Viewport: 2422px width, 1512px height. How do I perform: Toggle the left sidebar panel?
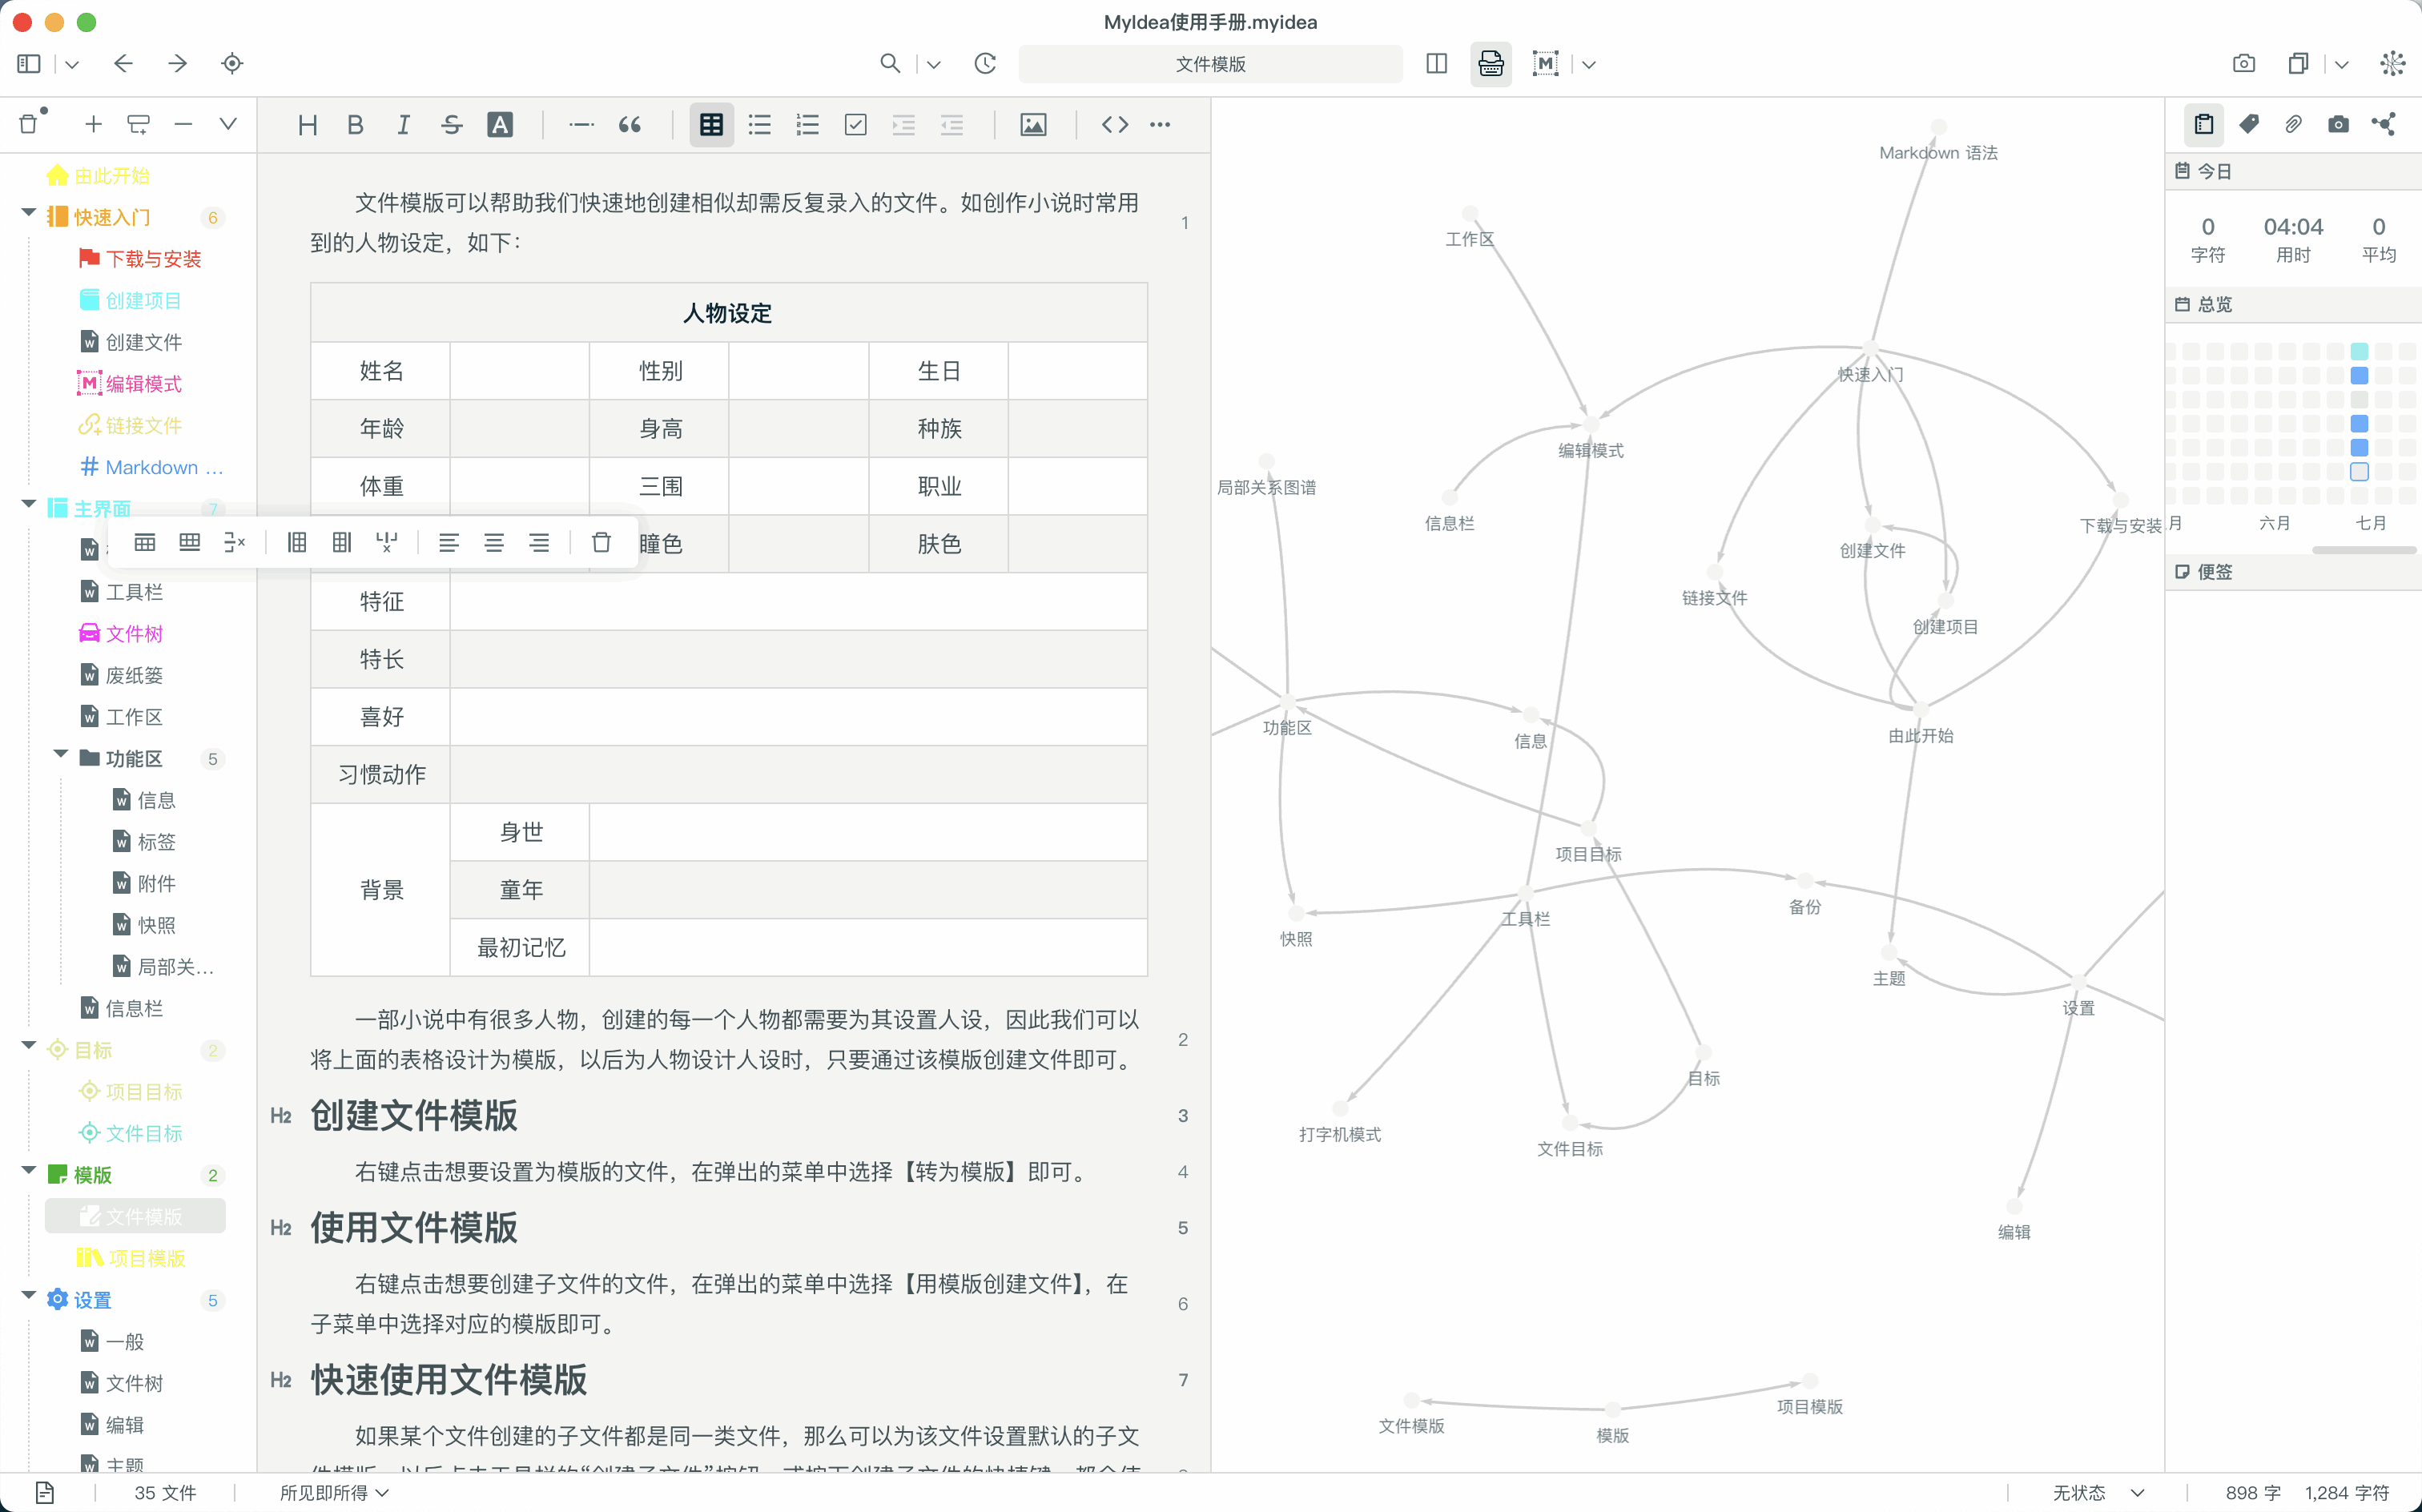[x=29, y=64]
